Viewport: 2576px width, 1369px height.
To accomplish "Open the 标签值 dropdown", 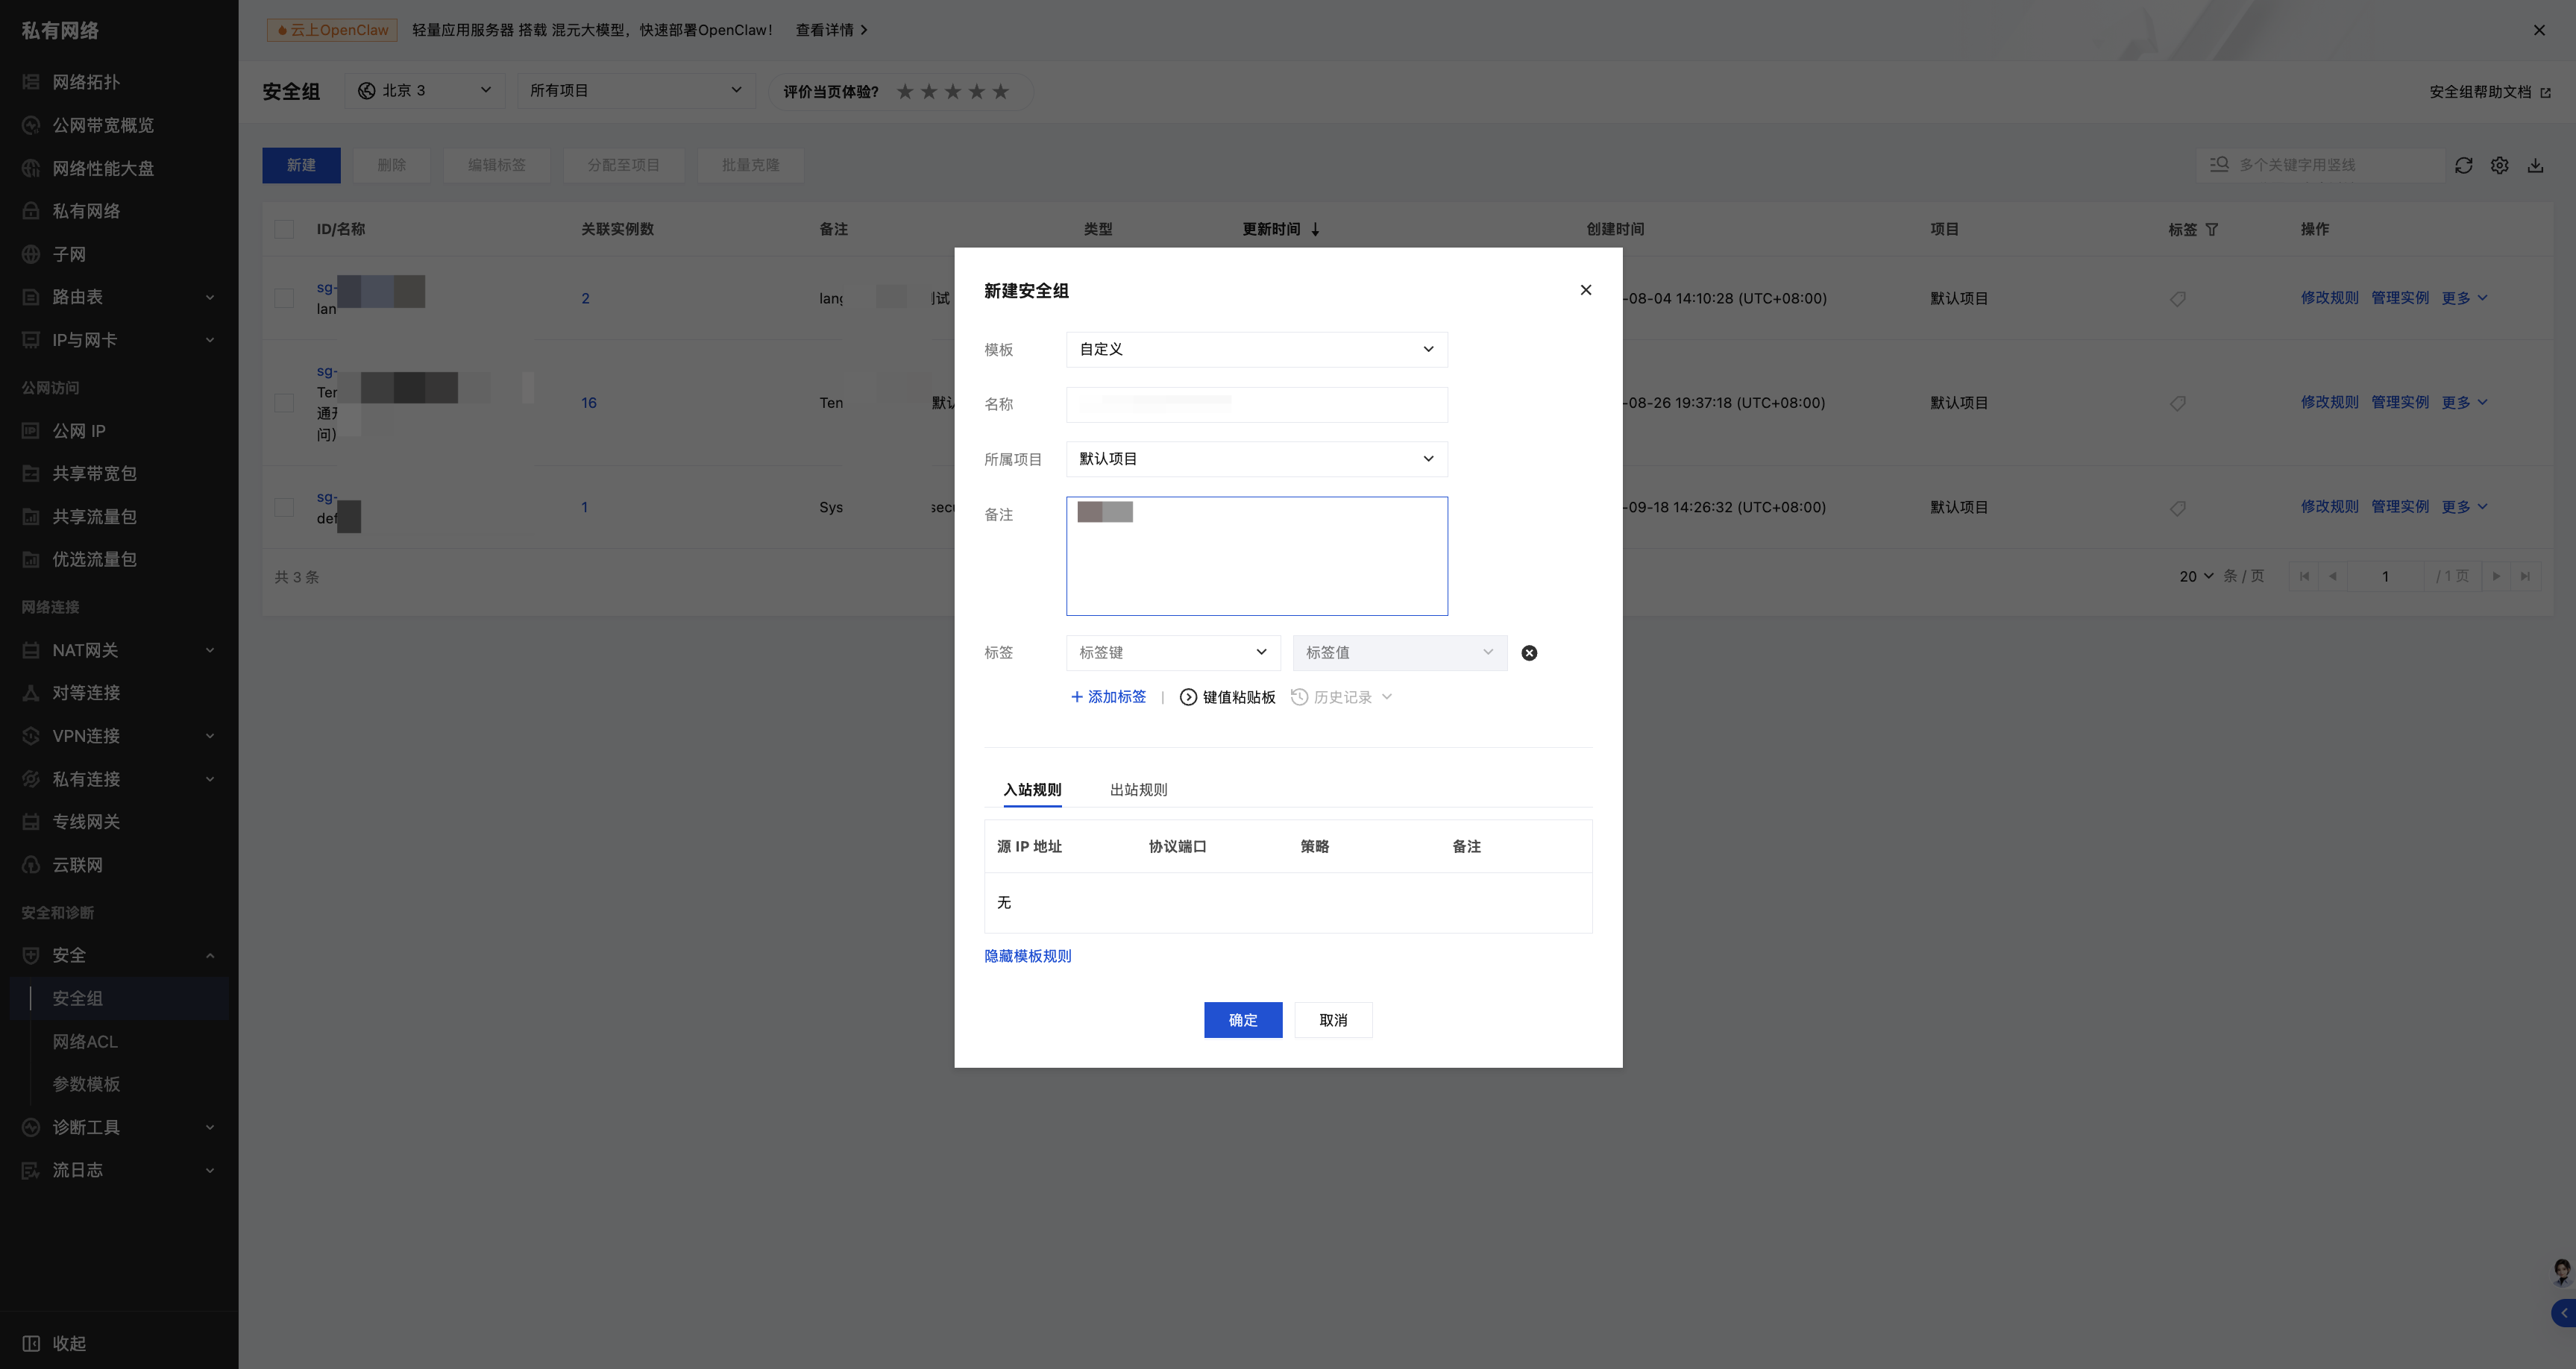I will [x=1399, y=653].
